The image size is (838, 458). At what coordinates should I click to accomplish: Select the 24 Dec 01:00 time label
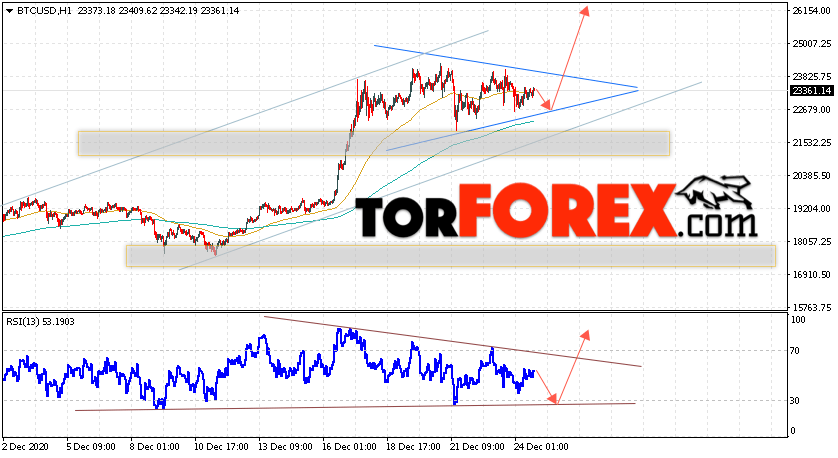pos(541,446)
